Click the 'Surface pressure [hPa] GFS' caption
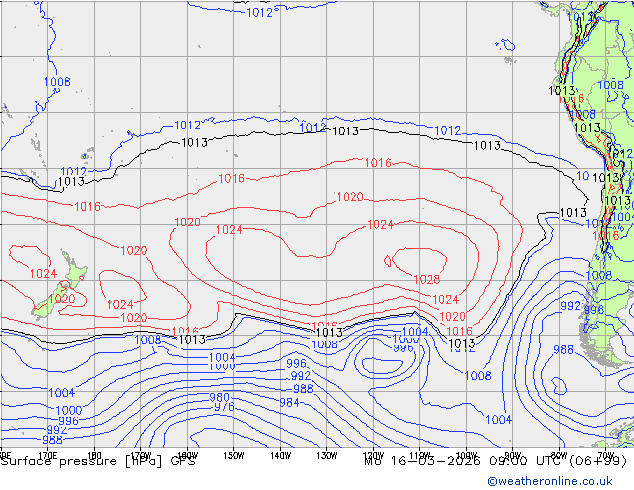Screen dimensions: 634x490 pos(98,461)
